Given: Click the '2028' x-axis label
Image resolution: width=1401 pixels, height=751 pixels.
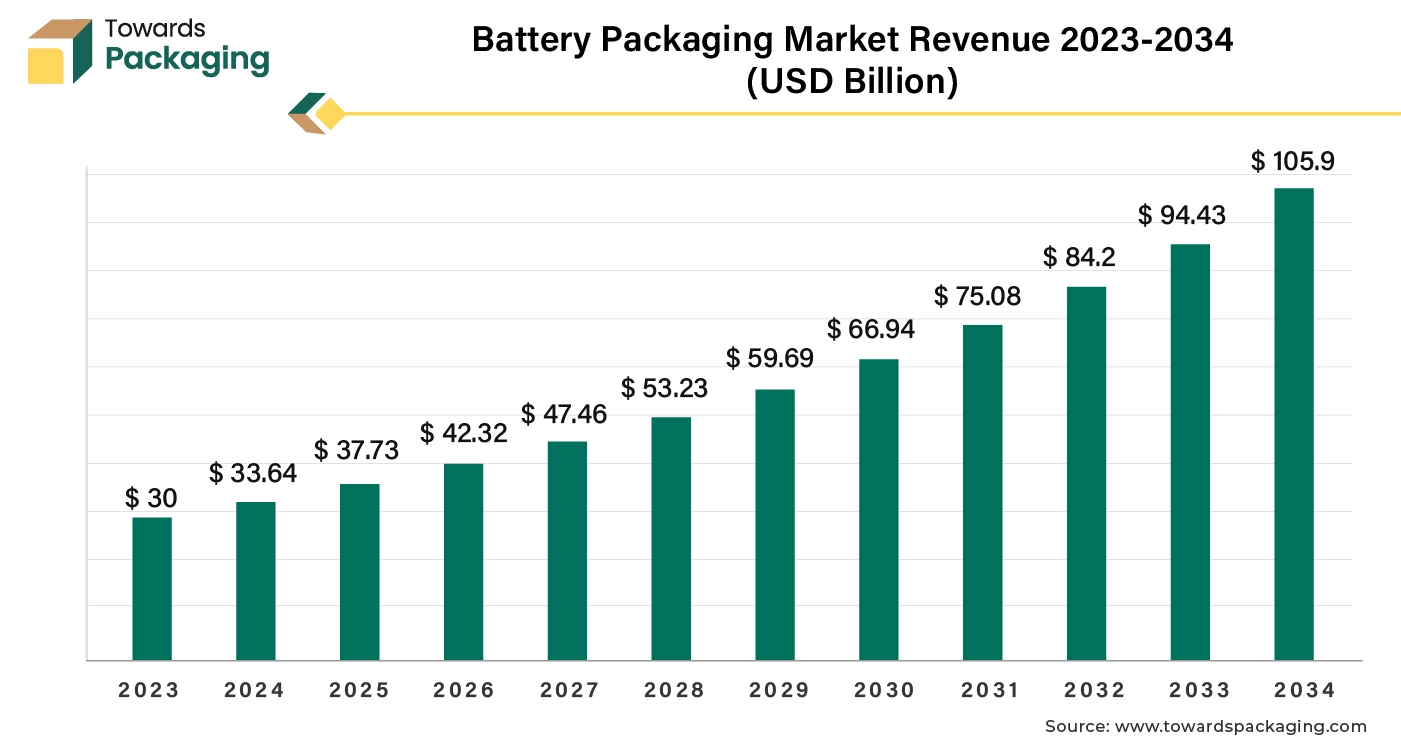Looking at the screenshot, I should [674, 690].
